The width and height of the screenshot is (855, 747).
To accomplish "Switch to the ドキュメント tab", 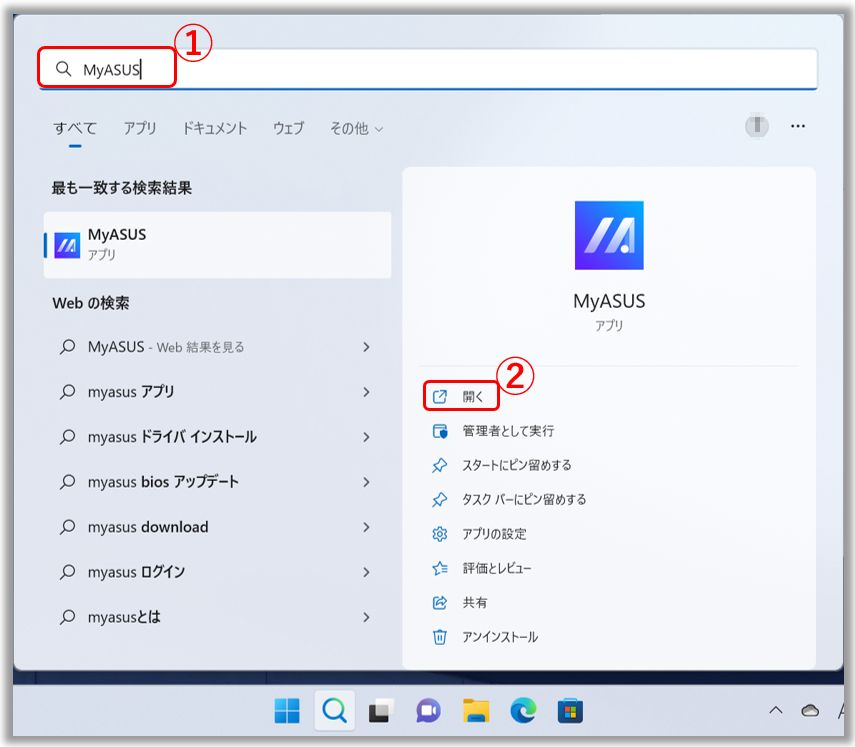I will coord(214,128).
